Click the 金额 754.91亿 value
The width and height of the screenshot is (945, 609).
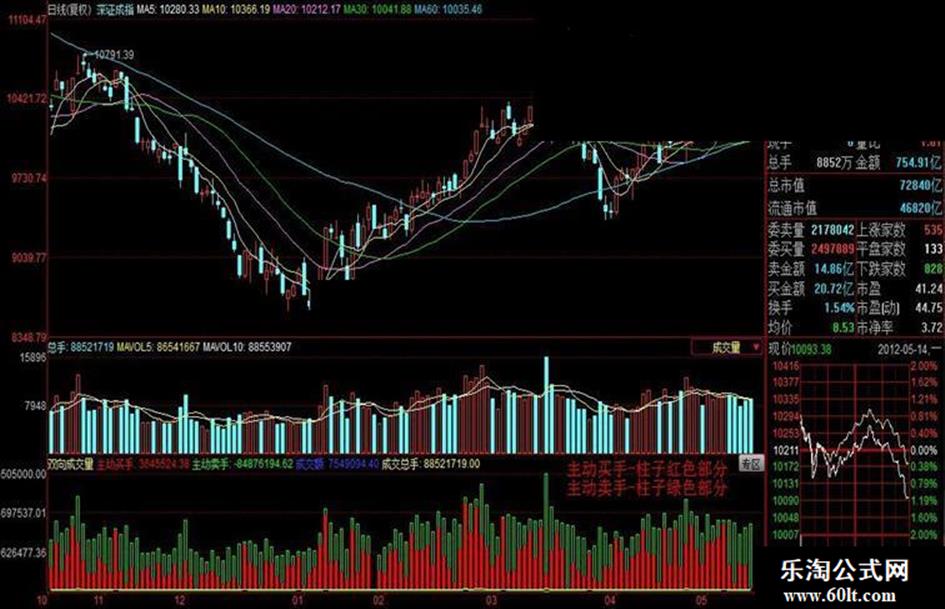899,162
